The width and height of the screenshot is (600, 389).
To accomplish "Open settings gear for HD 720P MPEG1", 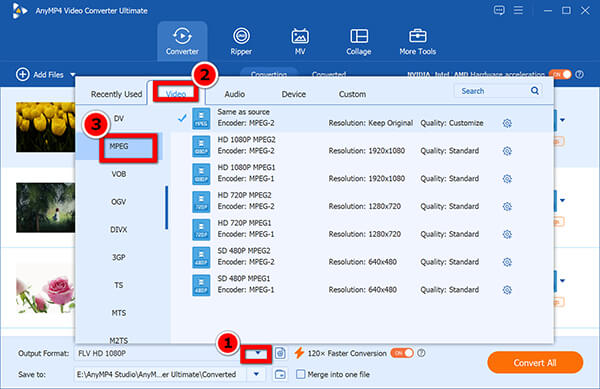I will click(x=507, y=234).
